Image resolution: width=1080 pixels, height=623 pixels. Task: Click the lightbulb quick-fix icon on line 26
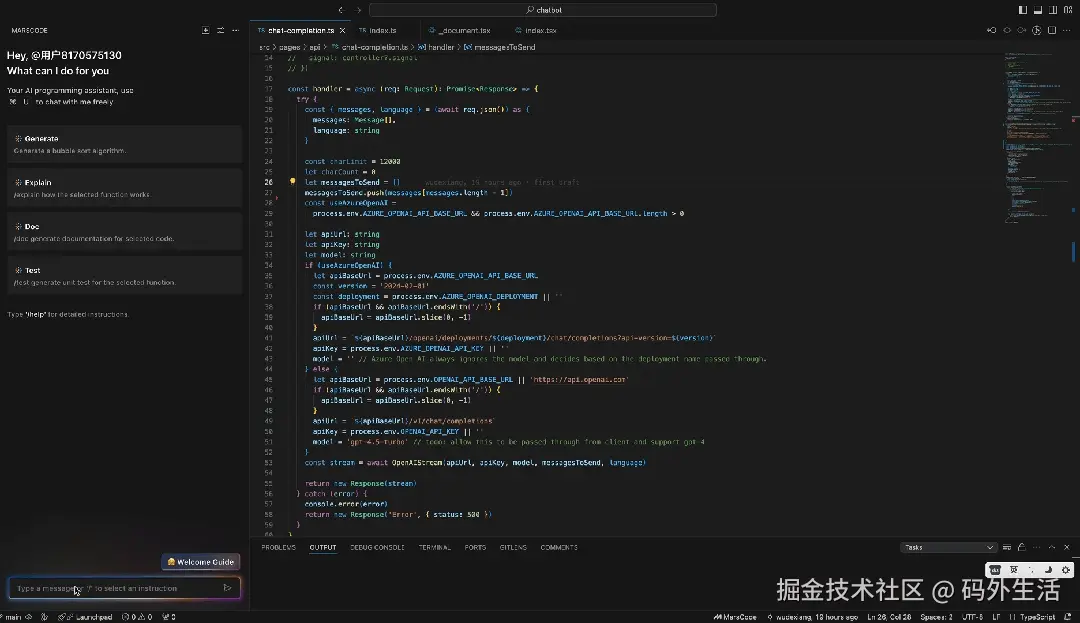pos(292,182)
